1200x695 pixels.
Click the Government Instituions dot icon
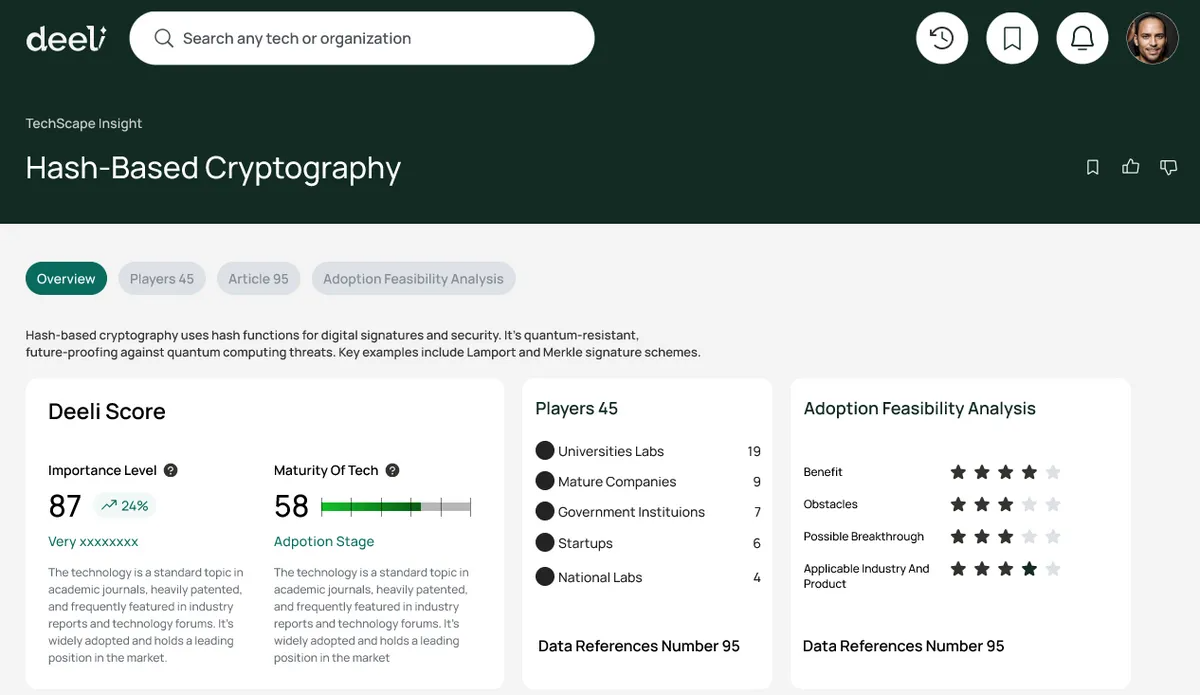coord(545,511)
